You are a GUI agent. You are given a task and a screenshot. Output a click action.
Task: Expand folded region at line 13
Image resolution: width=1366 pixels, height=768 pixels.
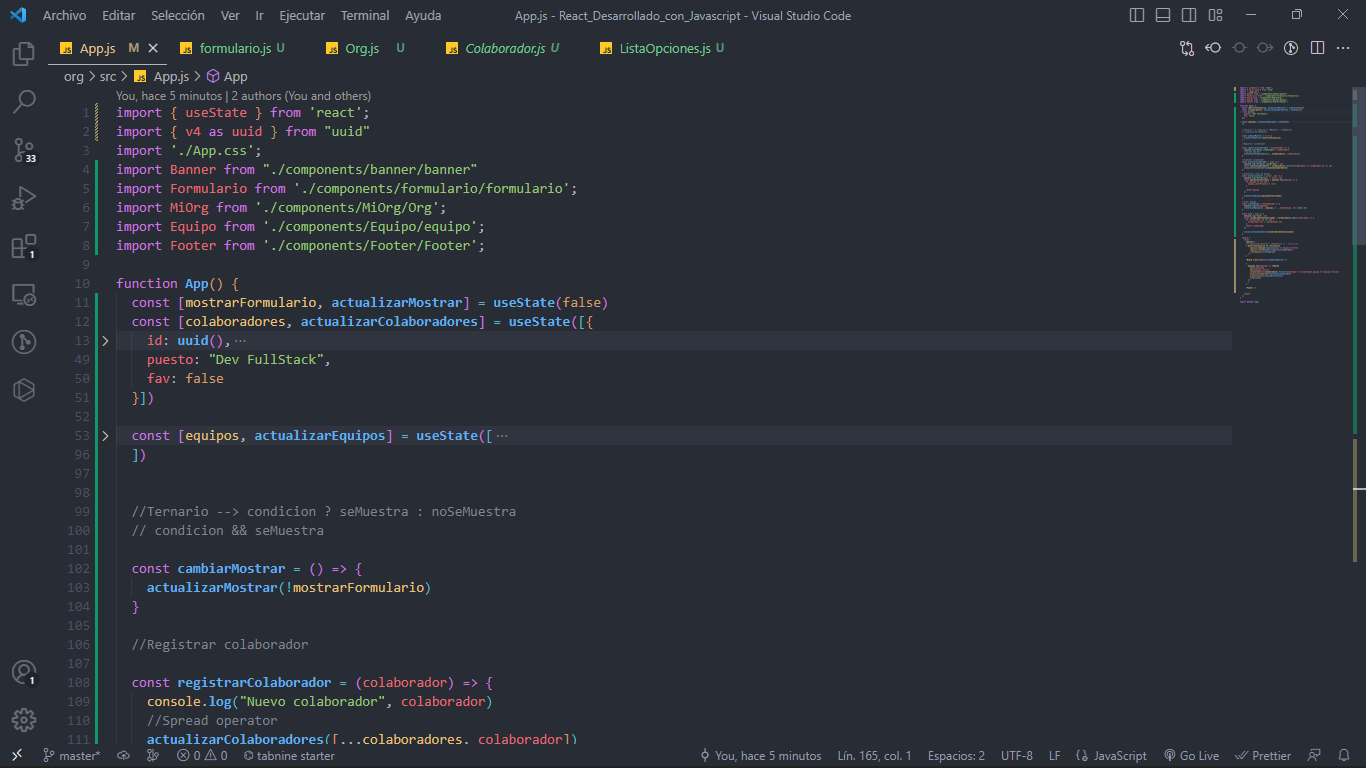pyautogui.click(x=105, y=341)
